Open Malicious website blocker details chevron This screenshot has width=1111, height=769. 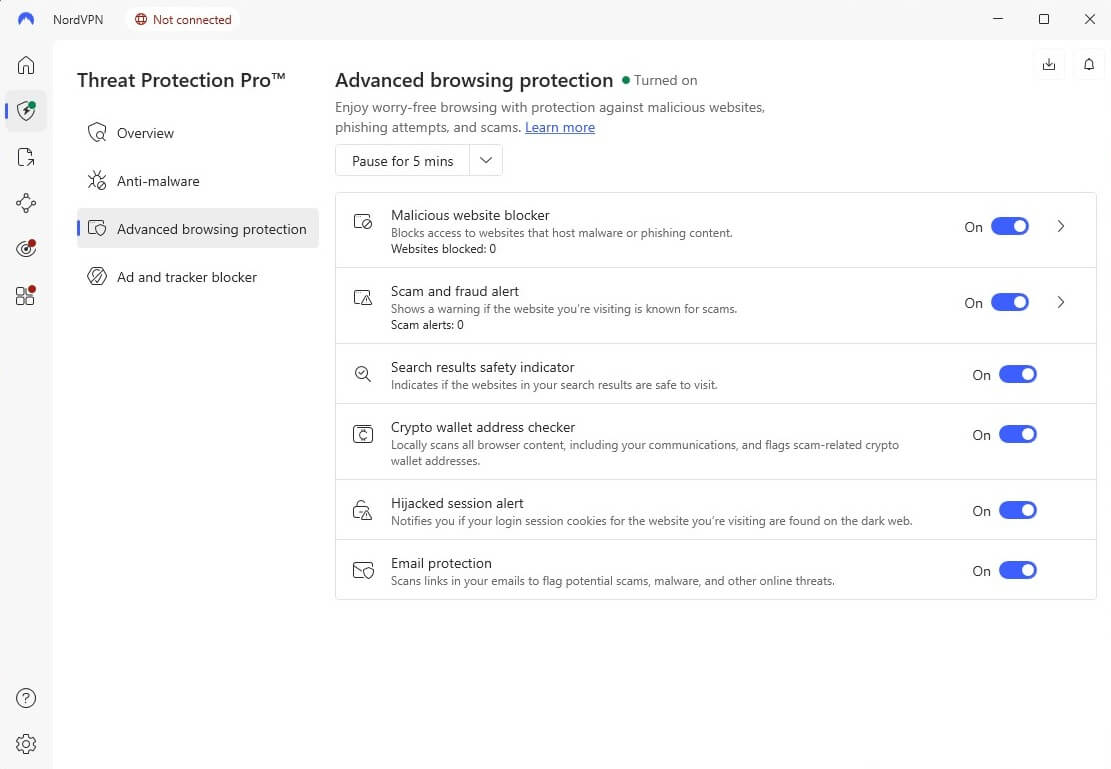point(1061,227)
